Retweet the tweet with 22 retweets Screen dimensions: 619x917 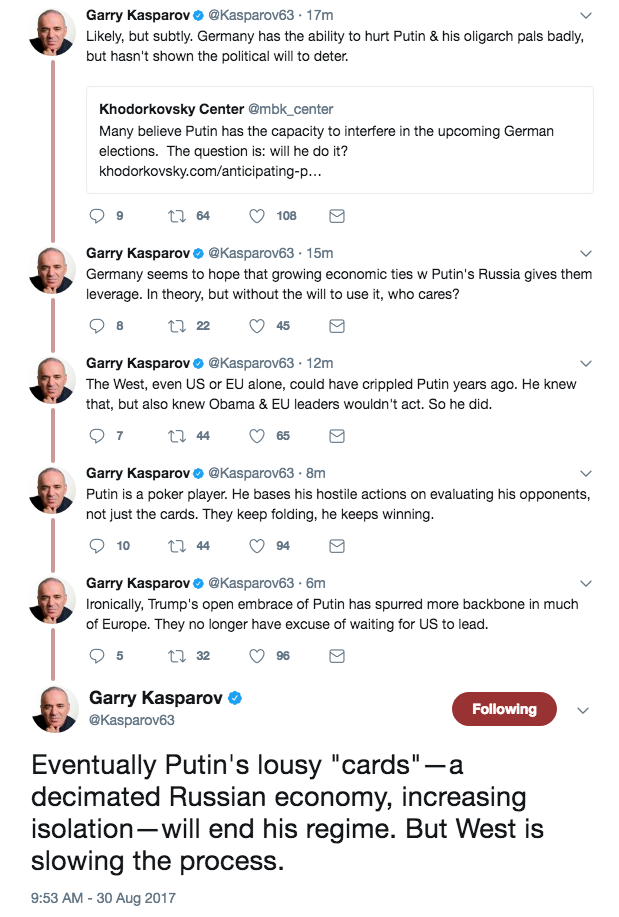177,326
